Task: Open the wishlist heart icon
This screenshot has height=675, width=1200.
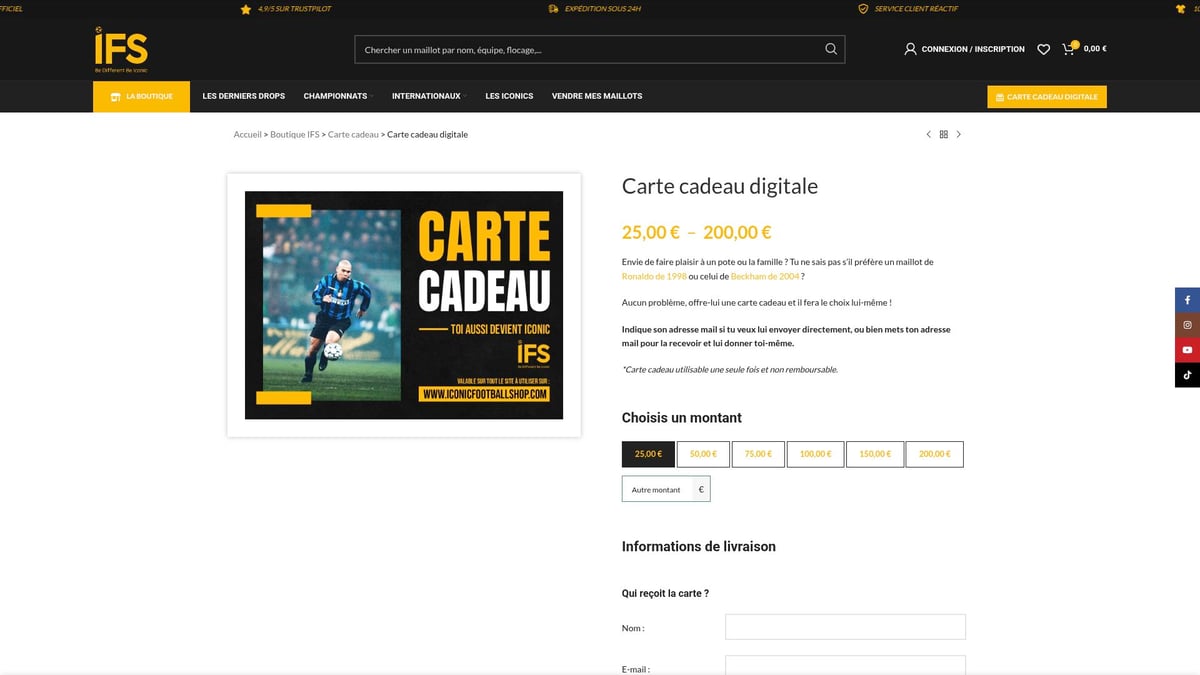Action: pyautogui.click(x=1043, y=49)
